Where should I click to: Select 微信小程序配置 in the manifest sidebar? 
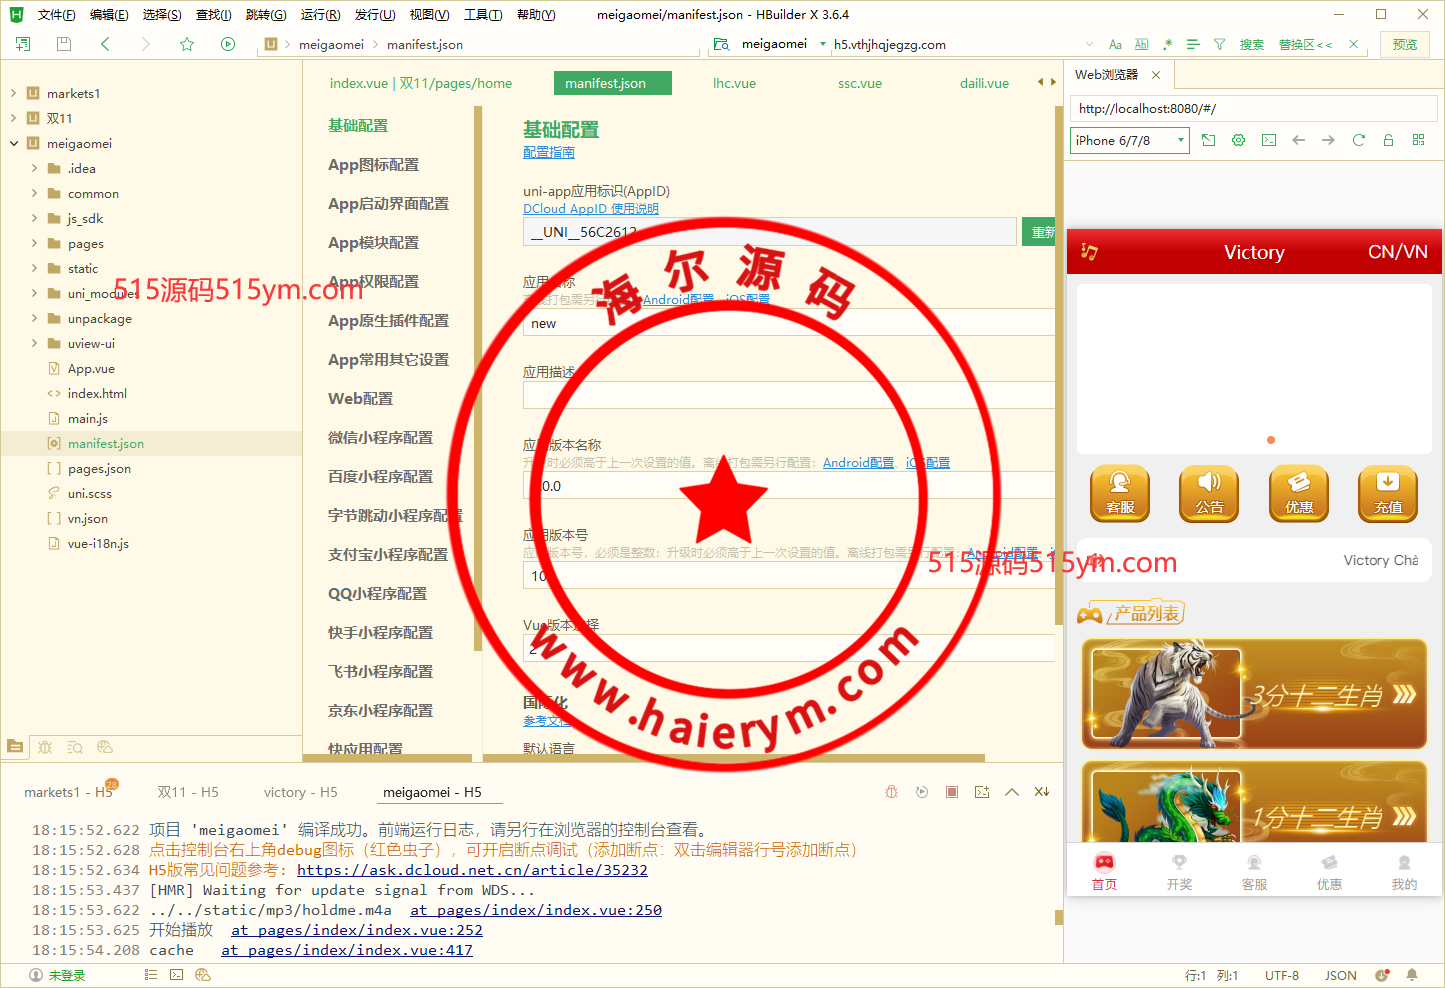[x=381, y=437]
